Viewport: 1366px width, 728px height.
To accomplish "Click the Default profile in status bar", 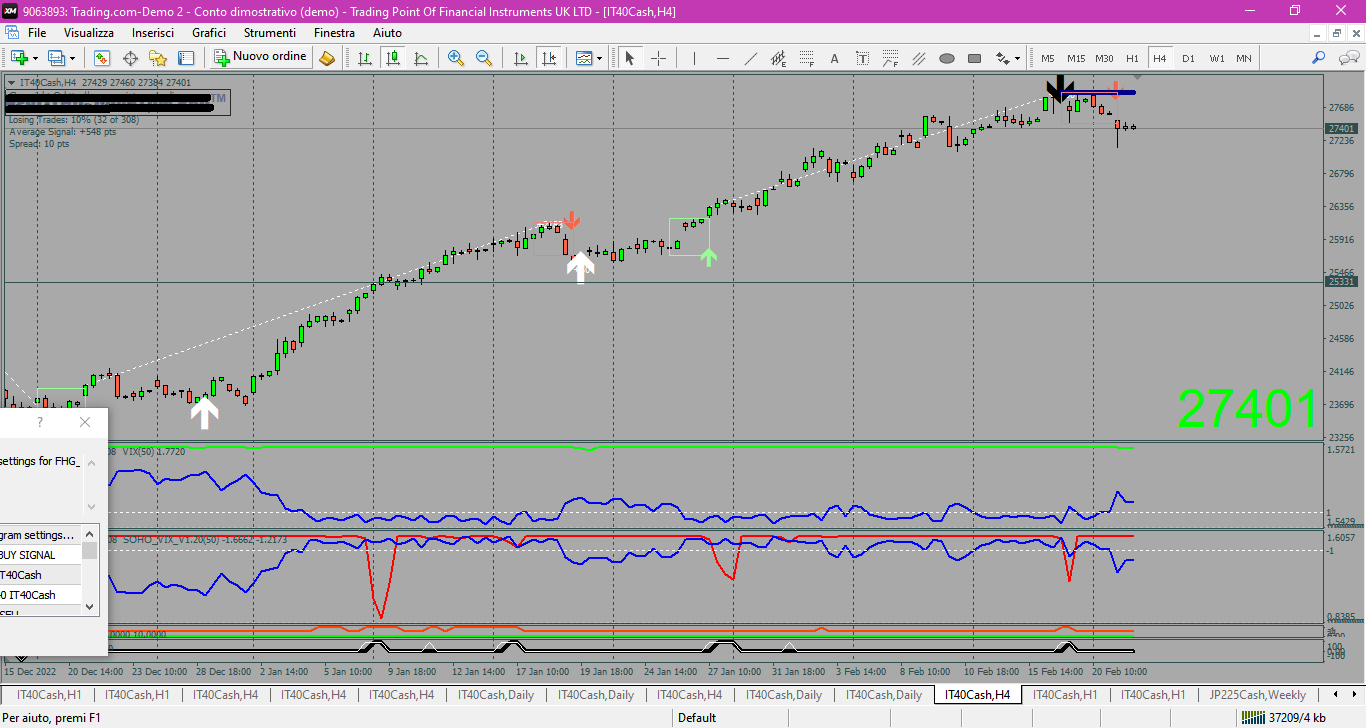I will [697, 717].
